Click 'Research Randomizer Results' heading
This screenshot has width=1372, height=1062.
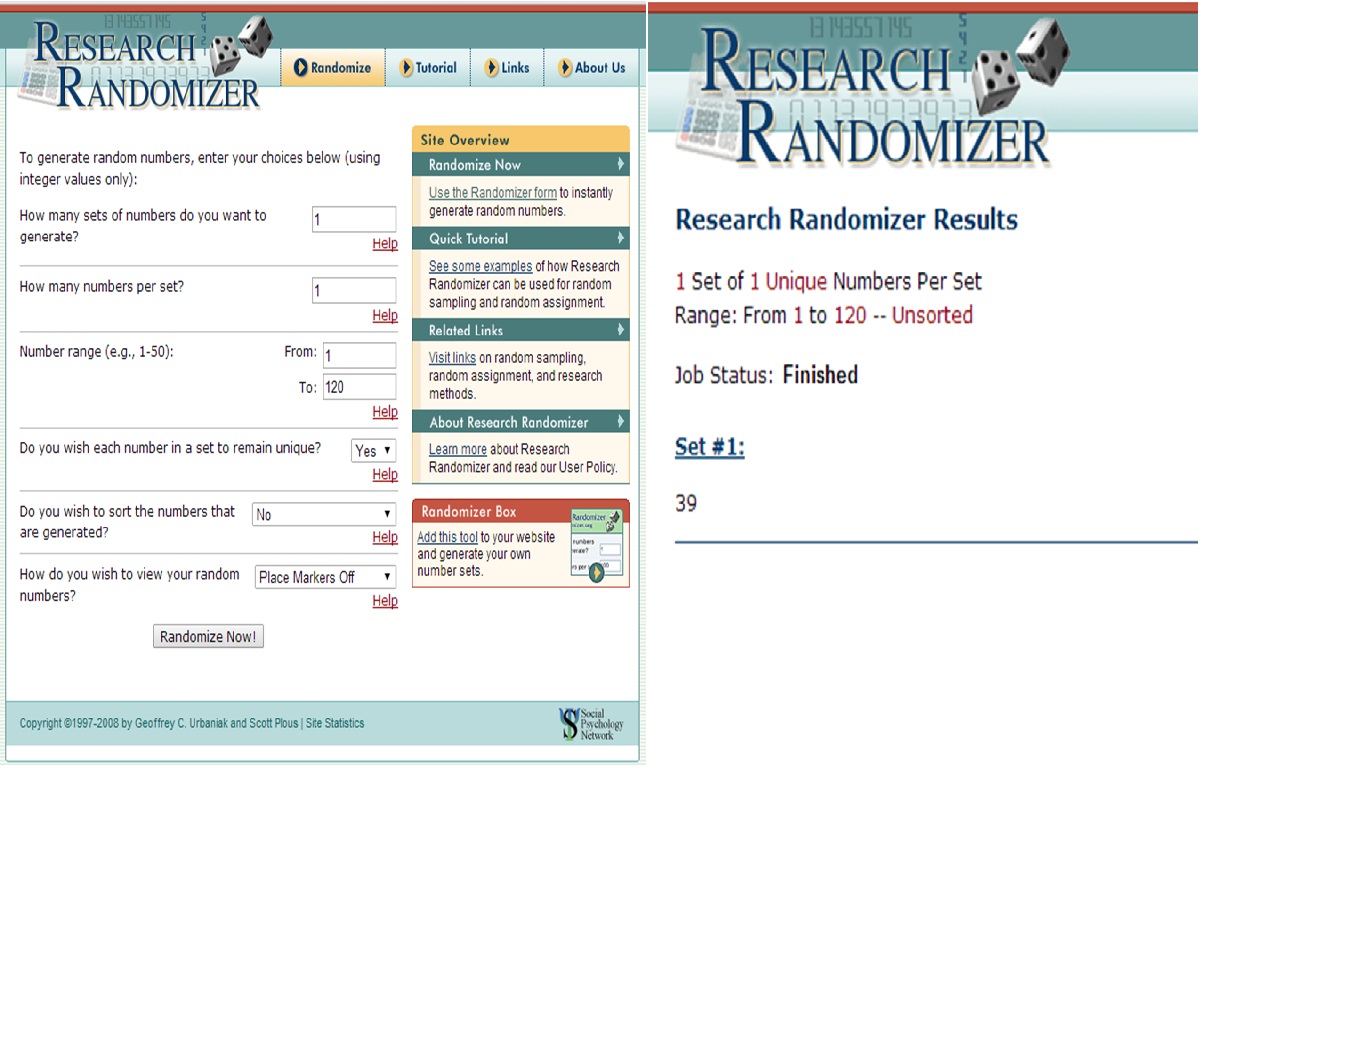pyautogui.click(x=847, y=220)
